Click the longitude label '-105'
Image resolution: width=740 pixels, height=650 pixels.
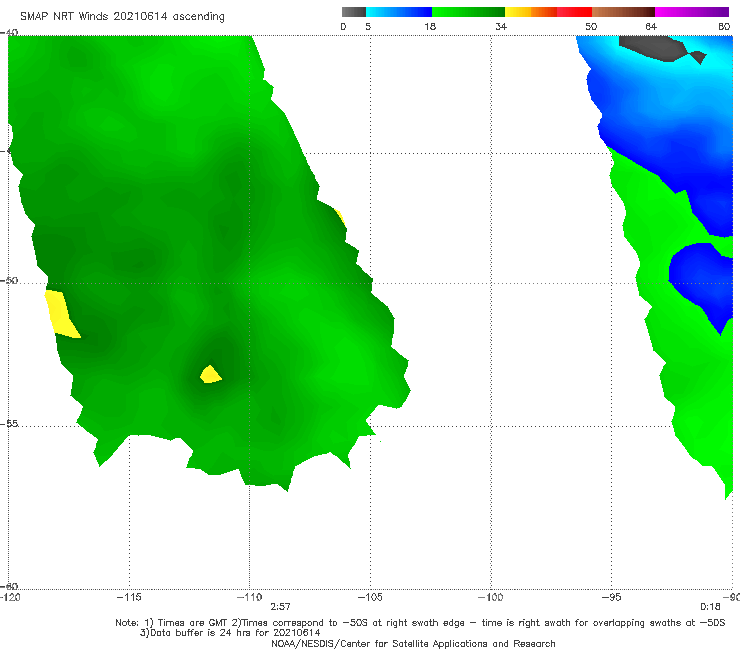[370, 597]
